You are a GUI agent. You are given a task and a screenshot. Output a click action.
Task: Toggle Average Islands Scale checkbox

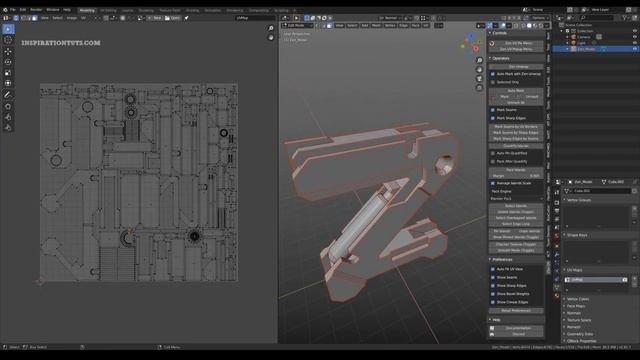point(493,183)
